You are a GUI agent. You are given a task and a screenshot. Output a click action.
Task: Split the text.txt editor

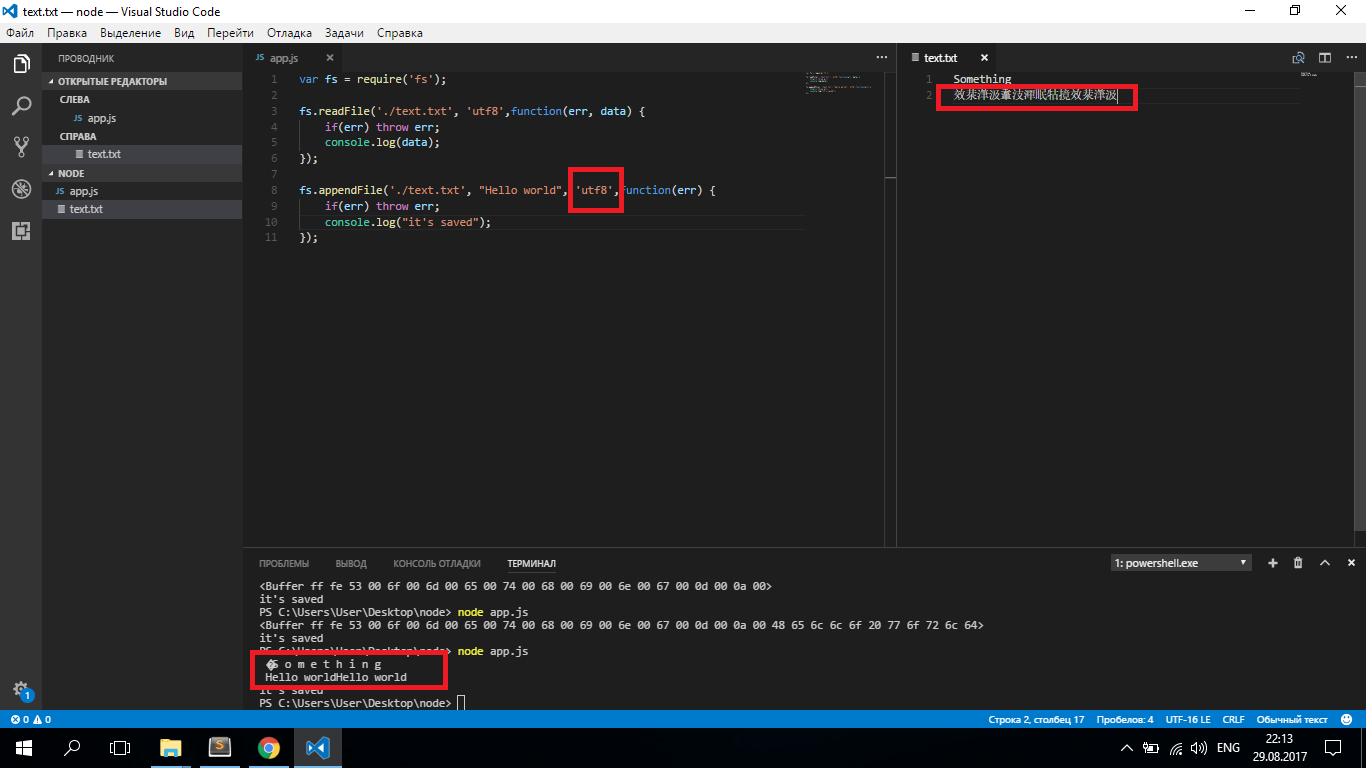pyautogui.click(x=1325, y=58)
